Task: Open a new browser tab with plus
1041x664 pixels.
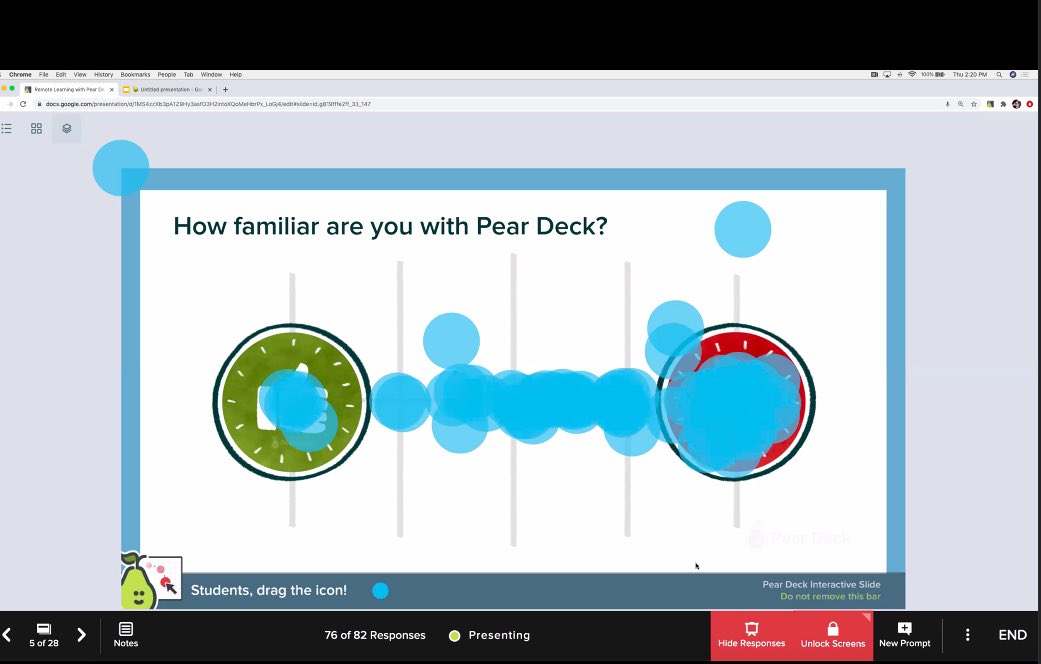Action: (x=226, y=89)
